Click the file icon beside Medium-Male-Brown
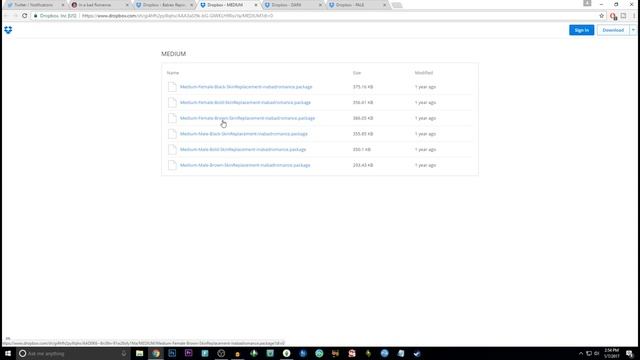Image resolution: width=640 pixels, height=360 pixels. [172, 165]
